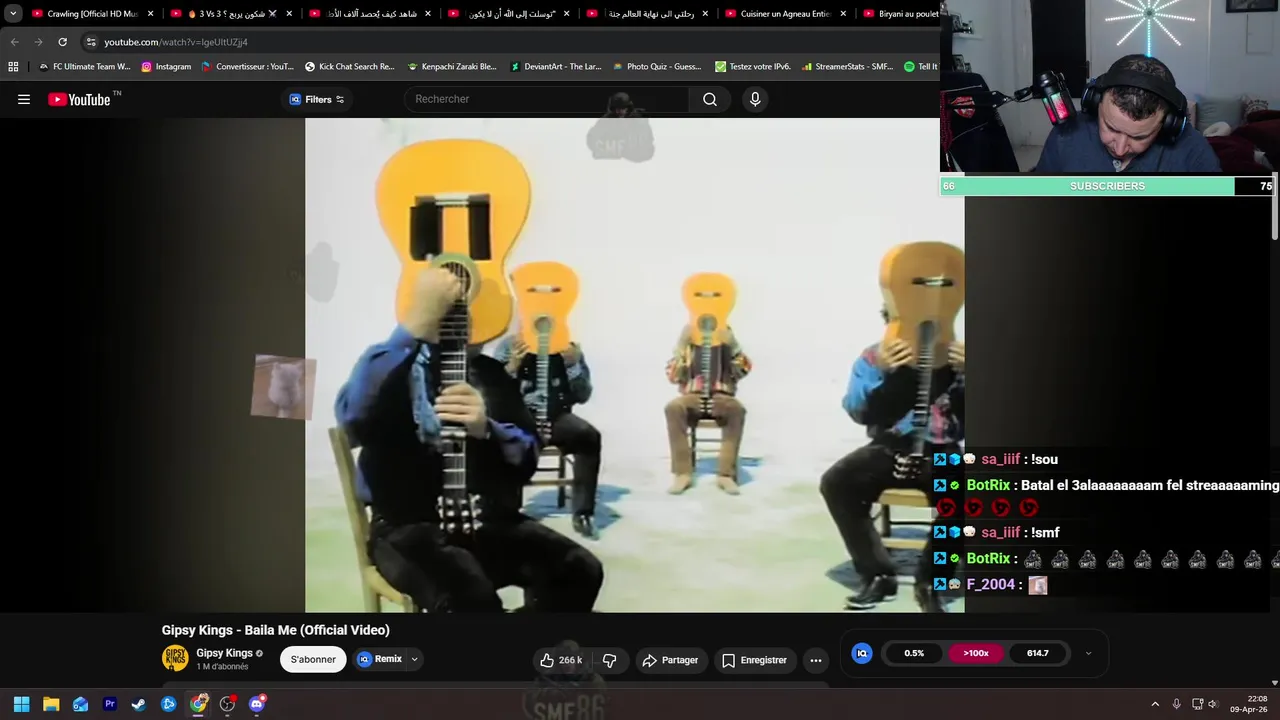Expand the dropdown arrow next to Remix
The height and width of the screenshot is (720, 1280).
(x=414, y=659)
